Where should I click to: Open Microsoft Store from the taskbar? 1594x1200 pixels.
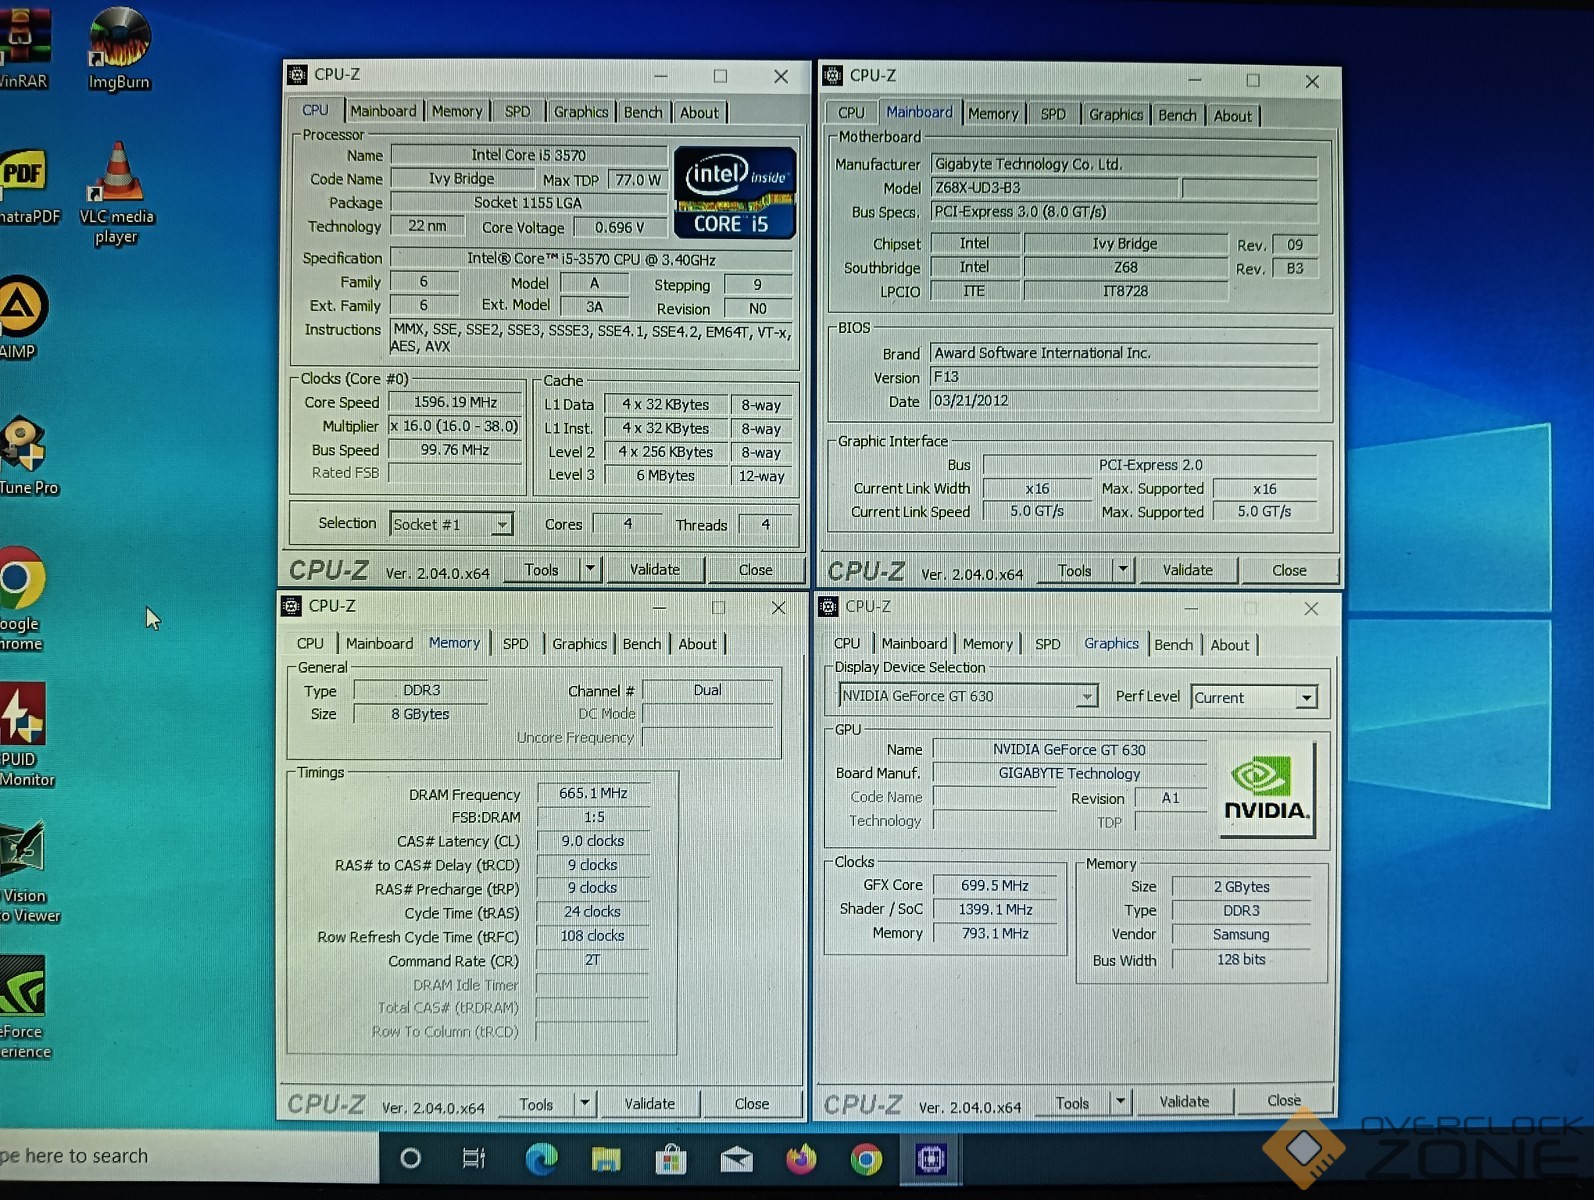pos(670,1158)
